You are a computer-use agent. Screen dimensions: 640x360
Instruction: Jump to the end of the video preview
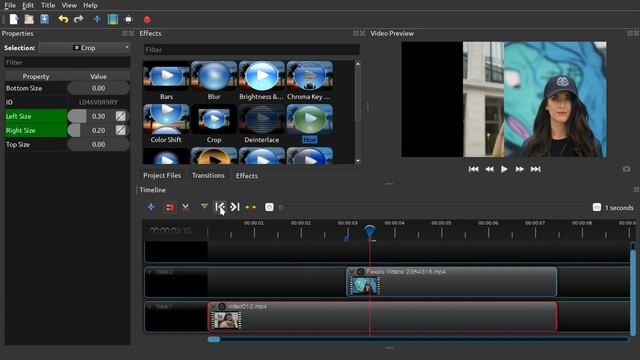pos(535,169)
